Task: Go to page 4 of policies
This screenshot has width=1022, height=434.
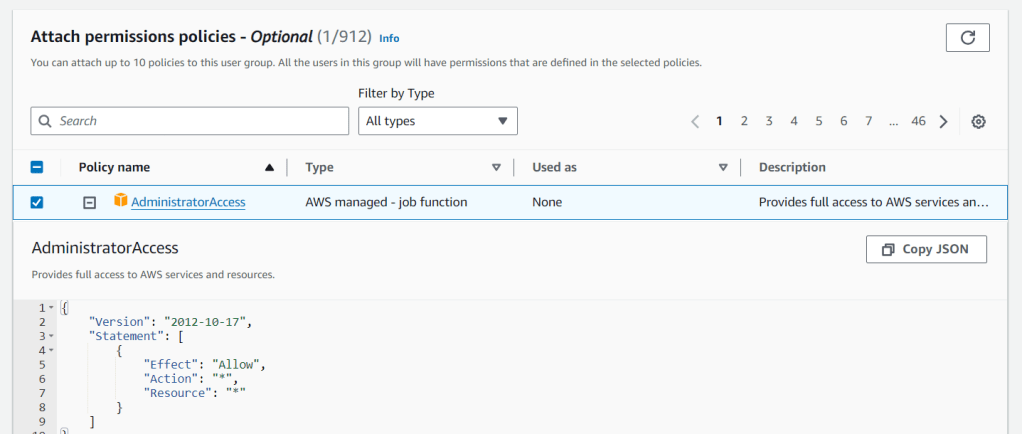Action: [794, 121]
